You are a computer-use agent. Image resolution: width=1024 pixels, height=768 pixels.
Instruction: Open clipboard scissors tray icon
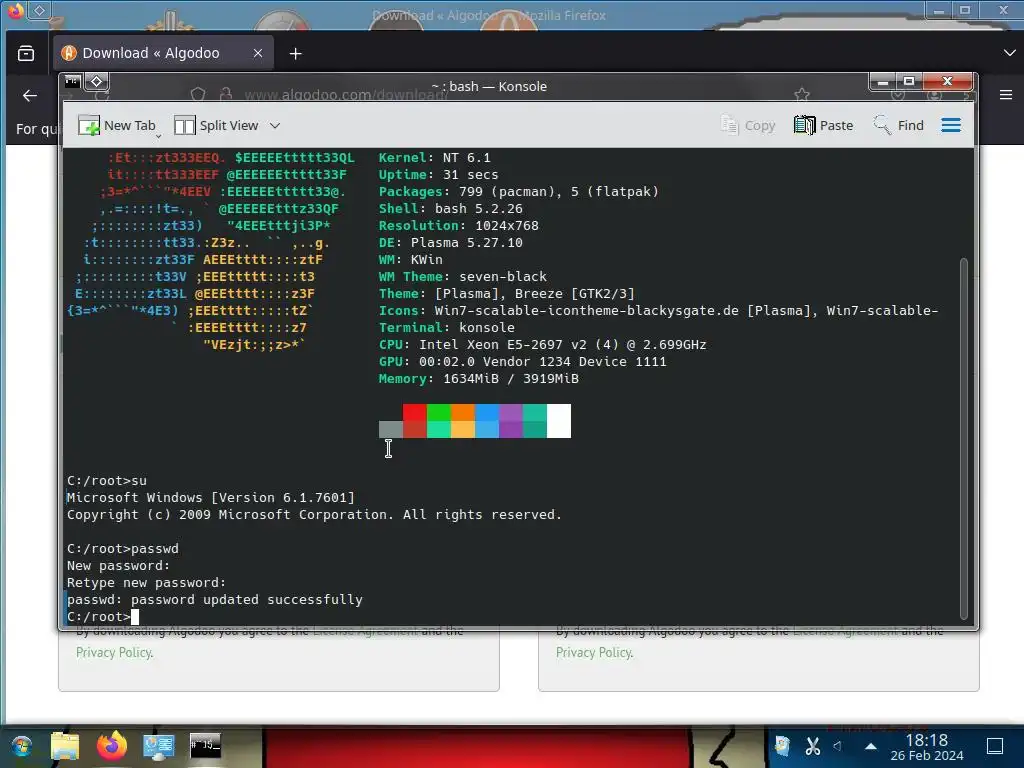click(812, 746)
